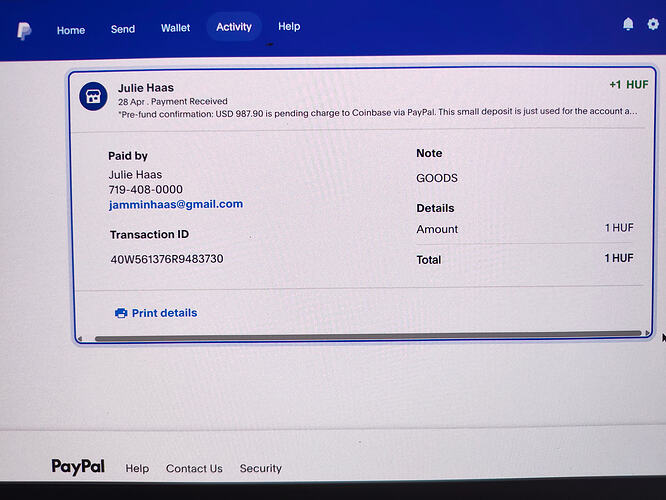Open the Send menu item
This screenshot has width=666, height=500.
123,29
